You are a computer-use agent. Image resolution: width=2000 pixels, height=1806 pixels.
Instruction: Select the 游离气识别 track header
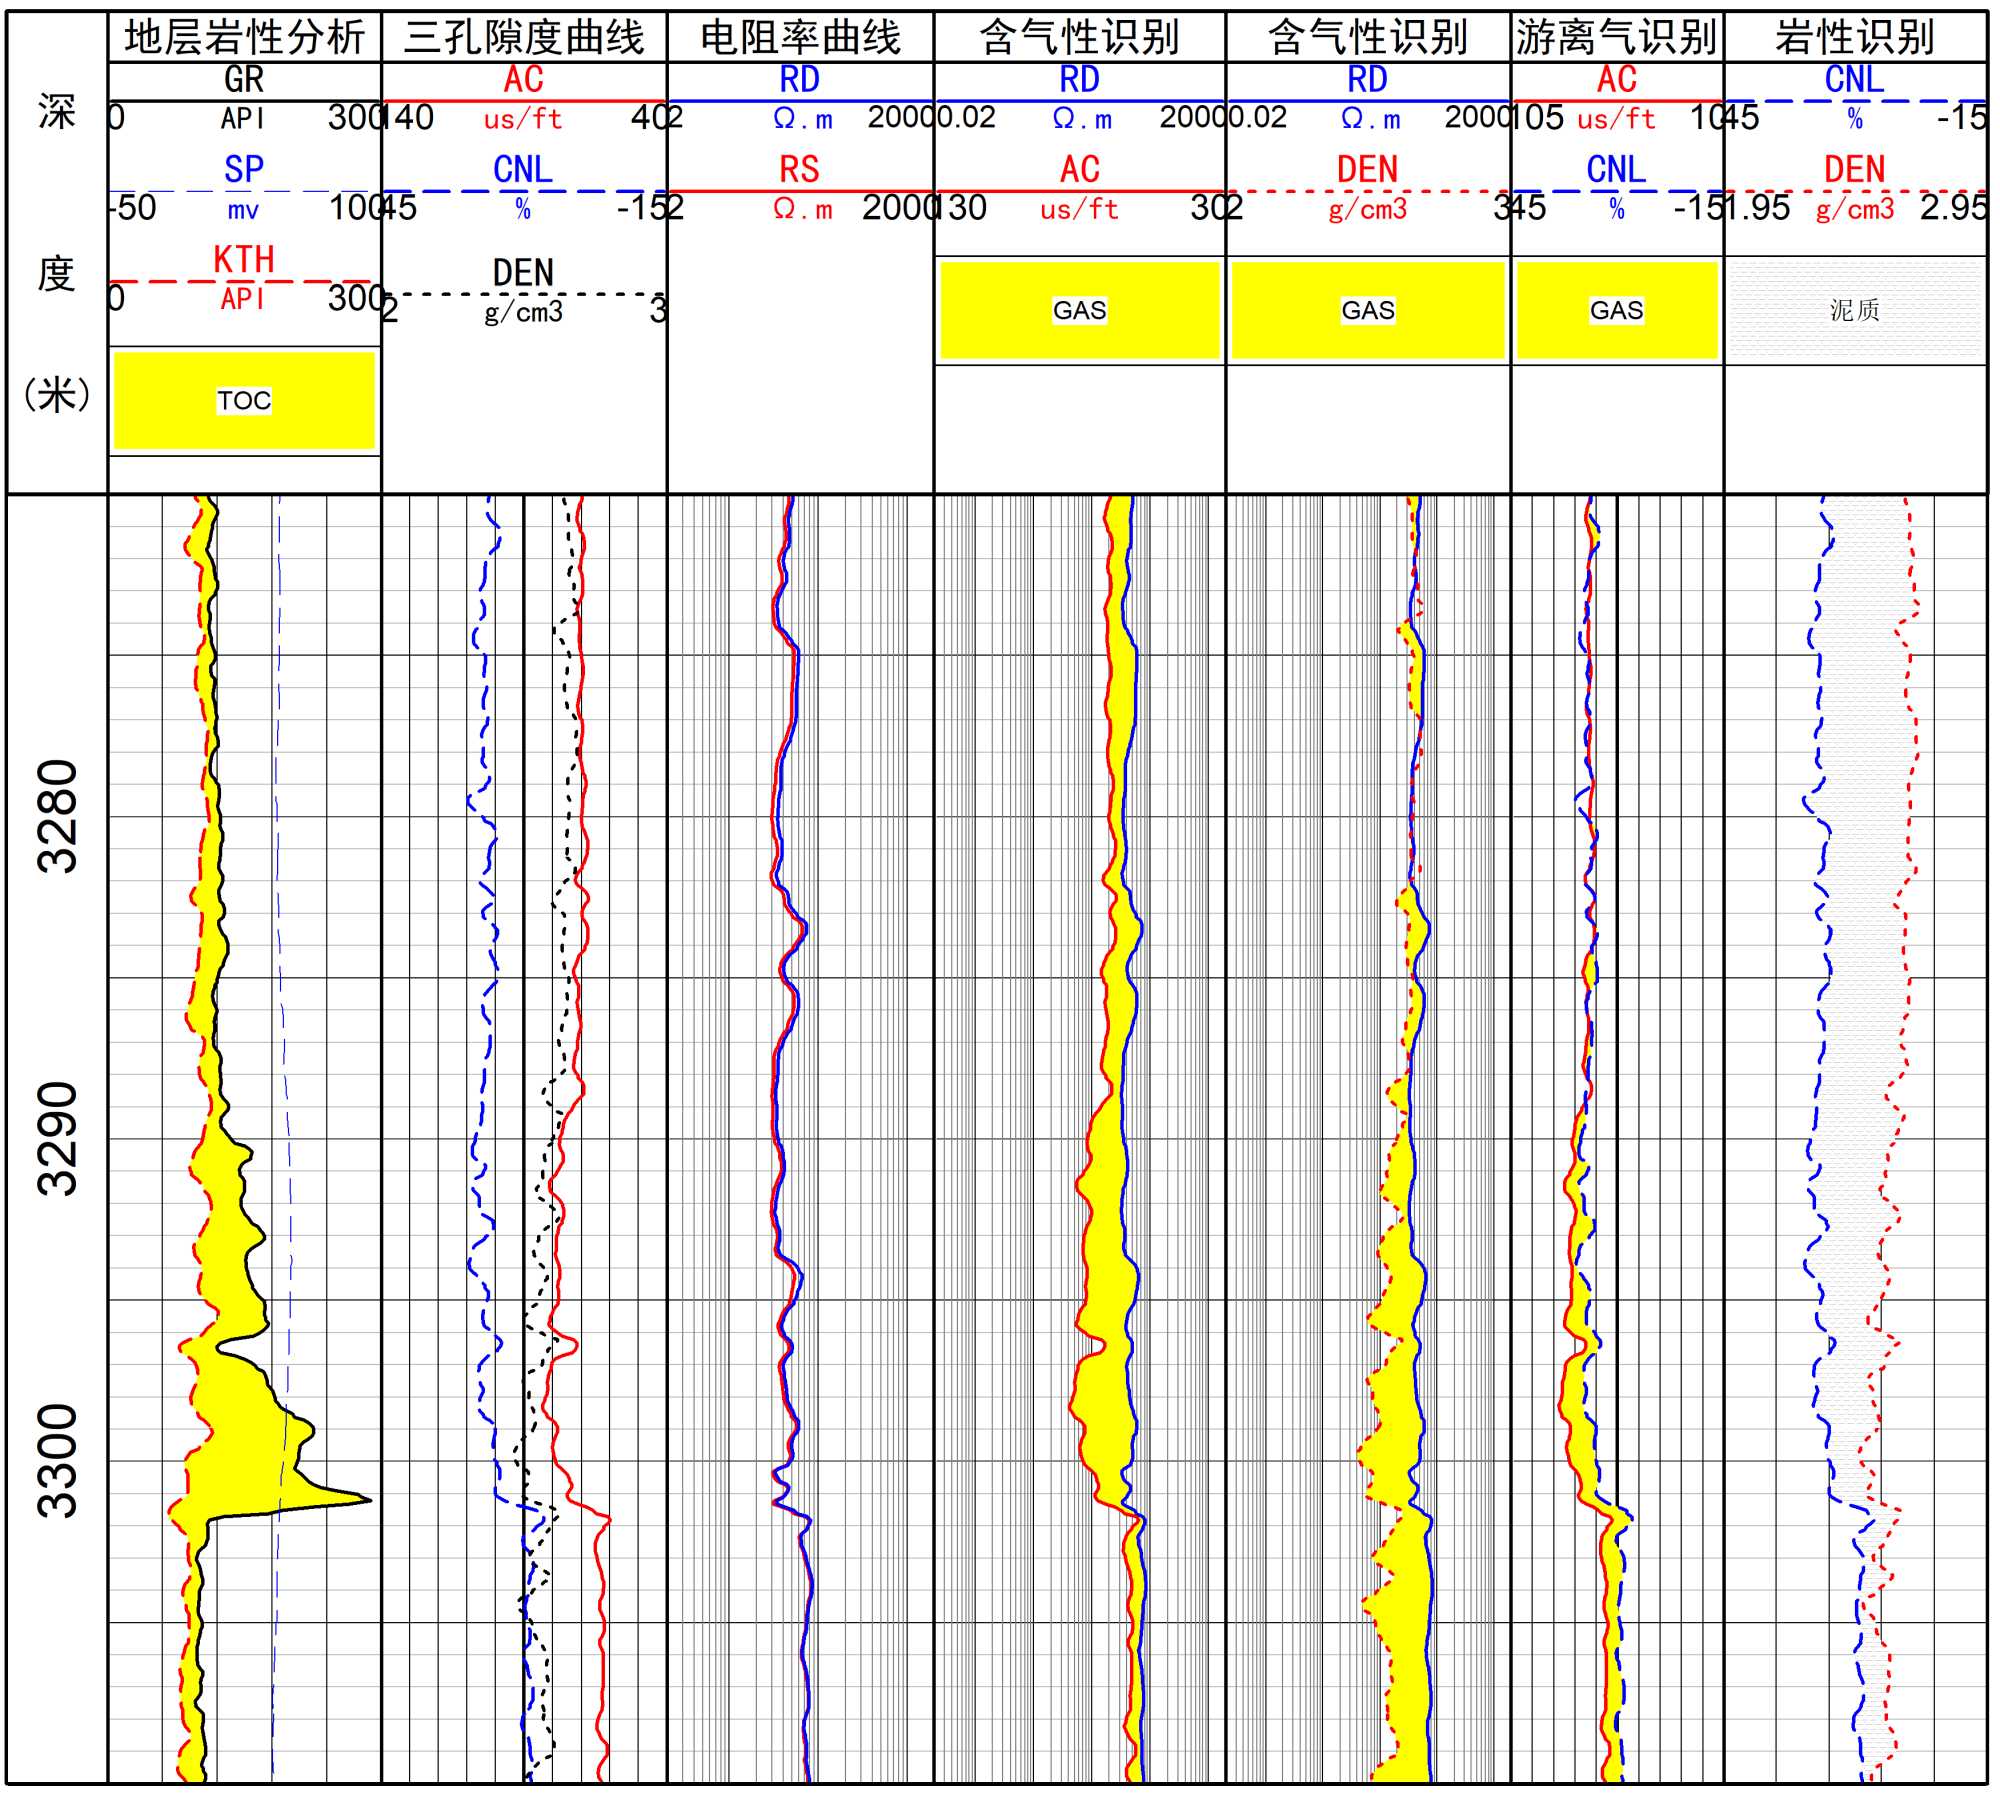(1616, 38)
